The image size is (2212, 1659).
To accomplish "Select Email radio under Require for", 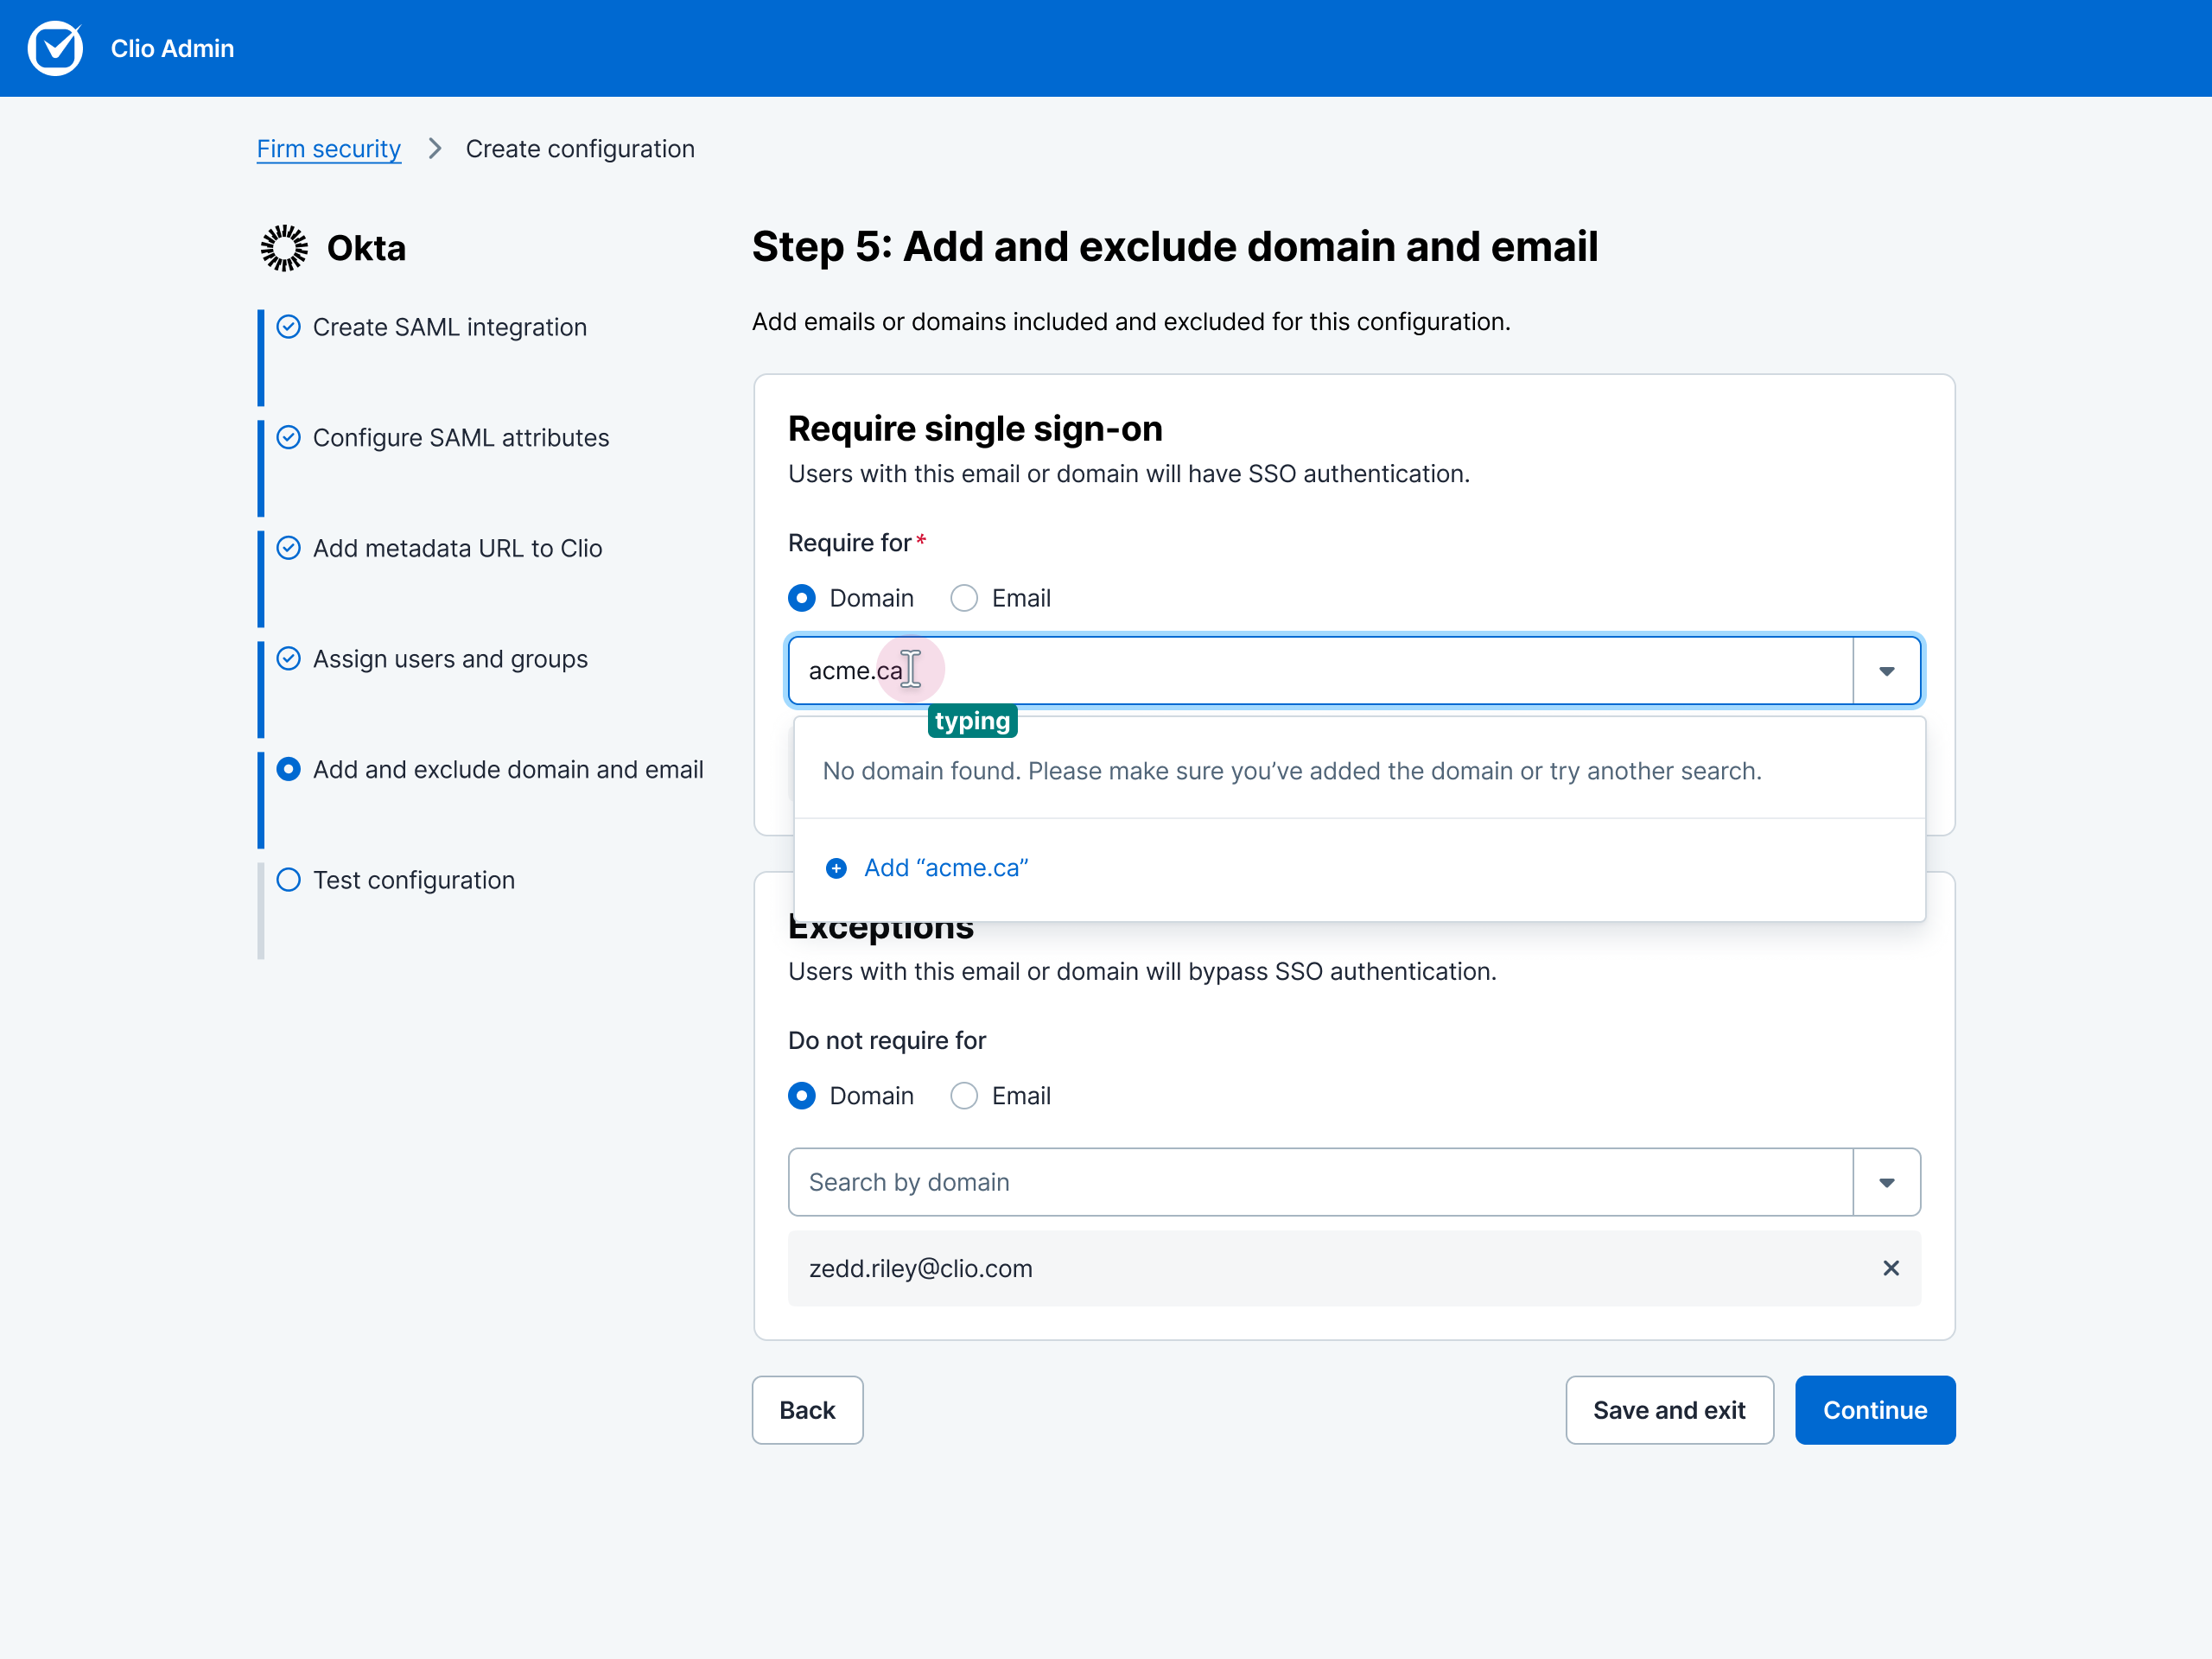I will click(x=963, y=598).
